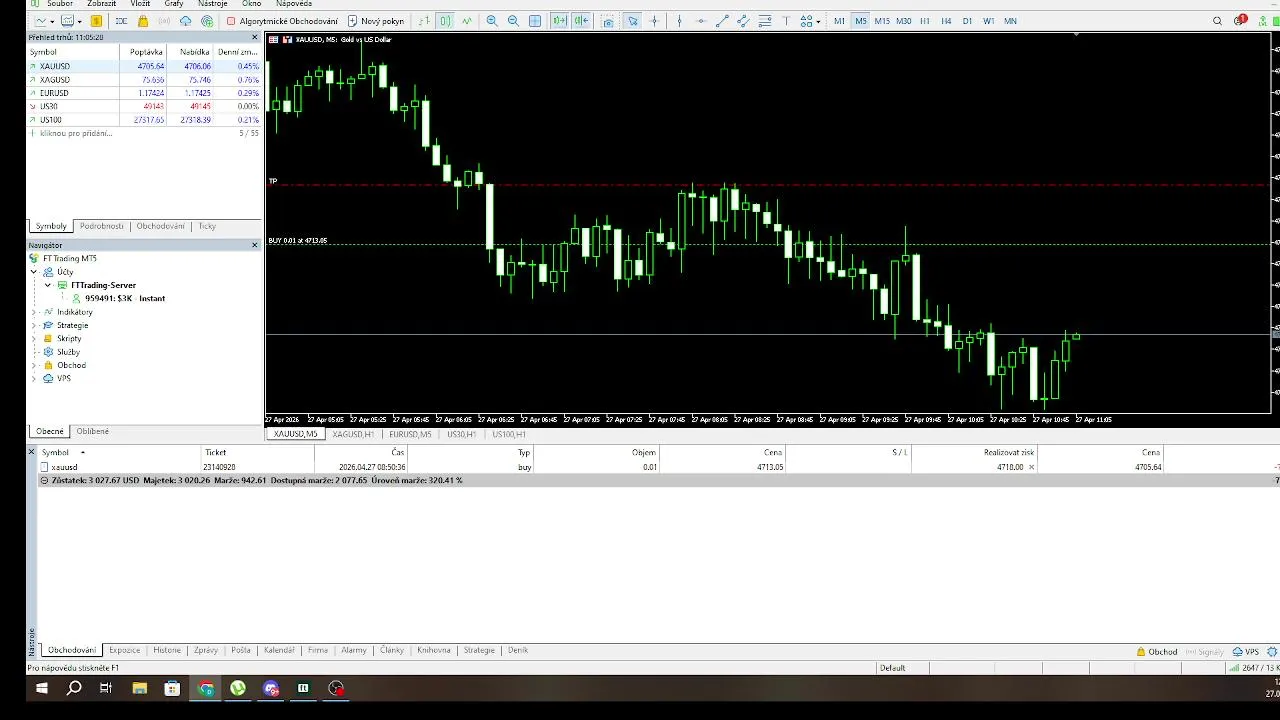Select the EURUSD row in Market Watch
Image resolution: width=1280 pixels, height=720 pixels.
click(144, 93)
